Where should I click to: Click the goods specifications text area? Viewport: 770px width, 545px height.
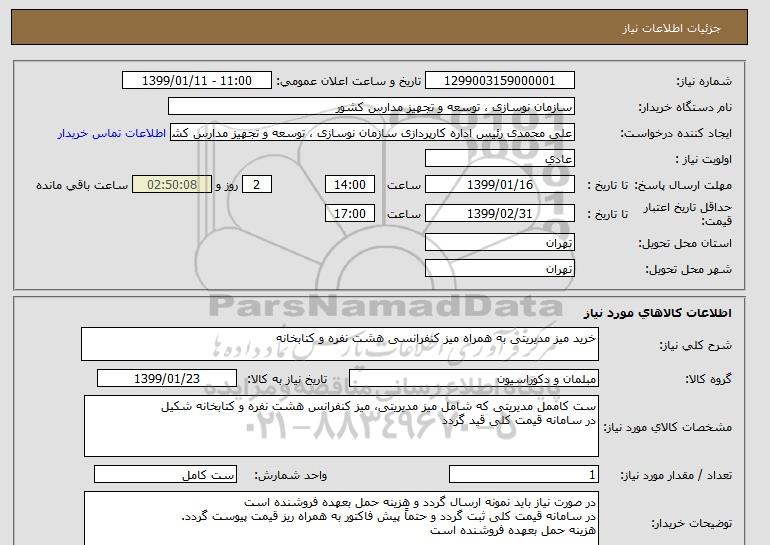click(x=341, y=426)
